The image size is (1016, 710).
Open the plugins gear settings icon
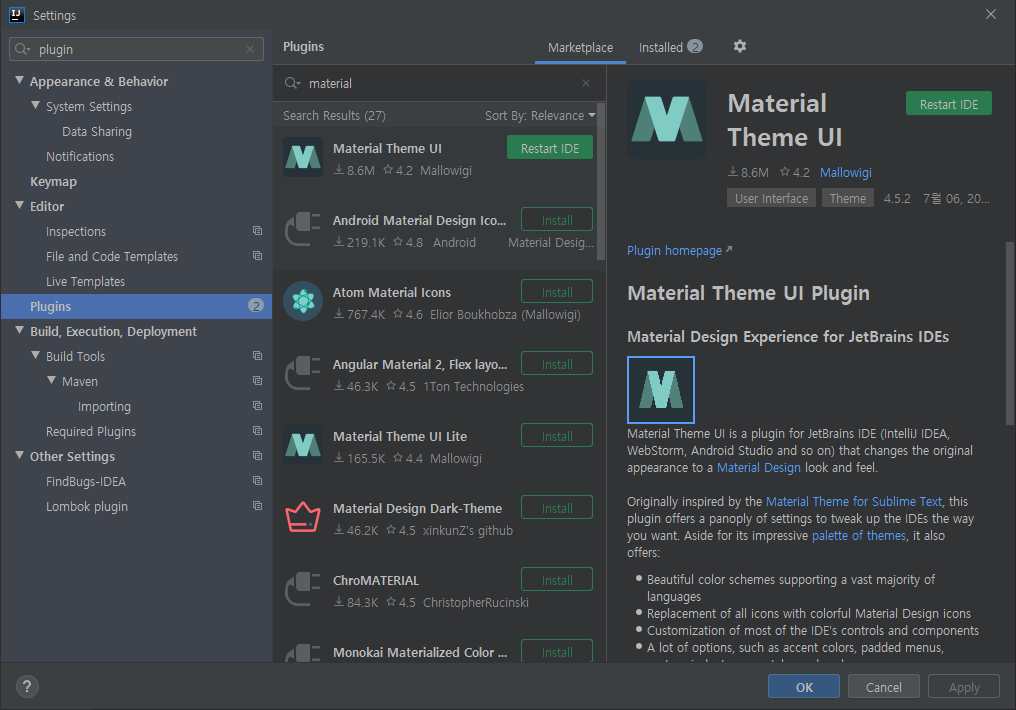point(739,46)
